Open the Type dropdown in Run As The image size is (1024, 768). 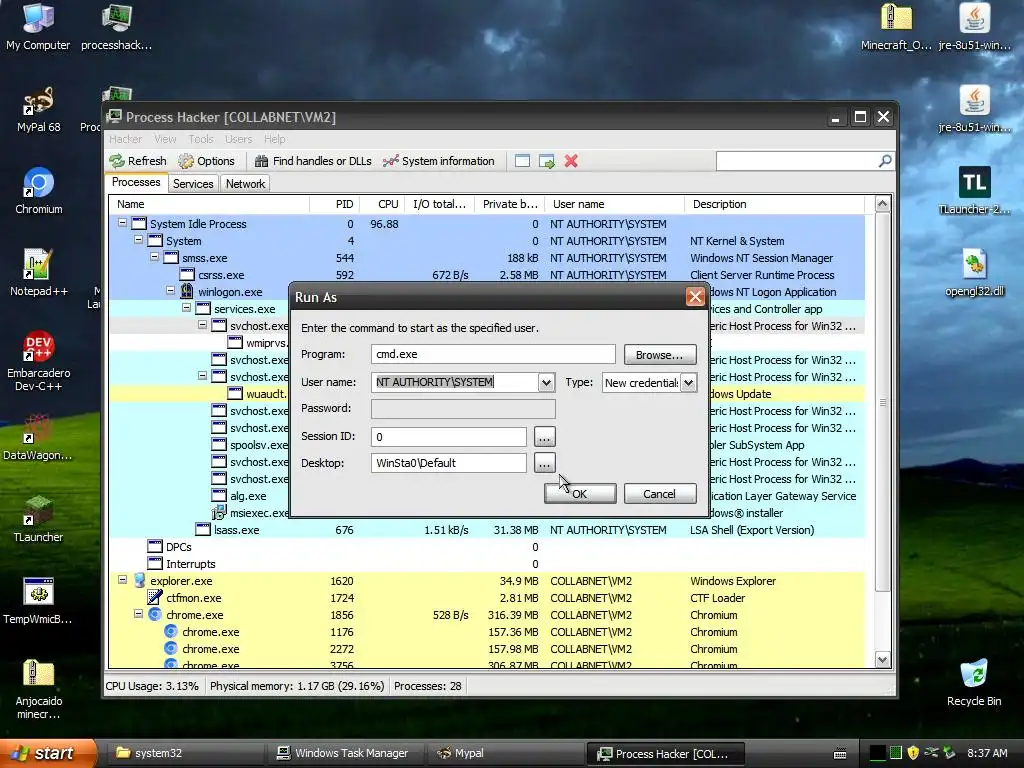[689, 383]
